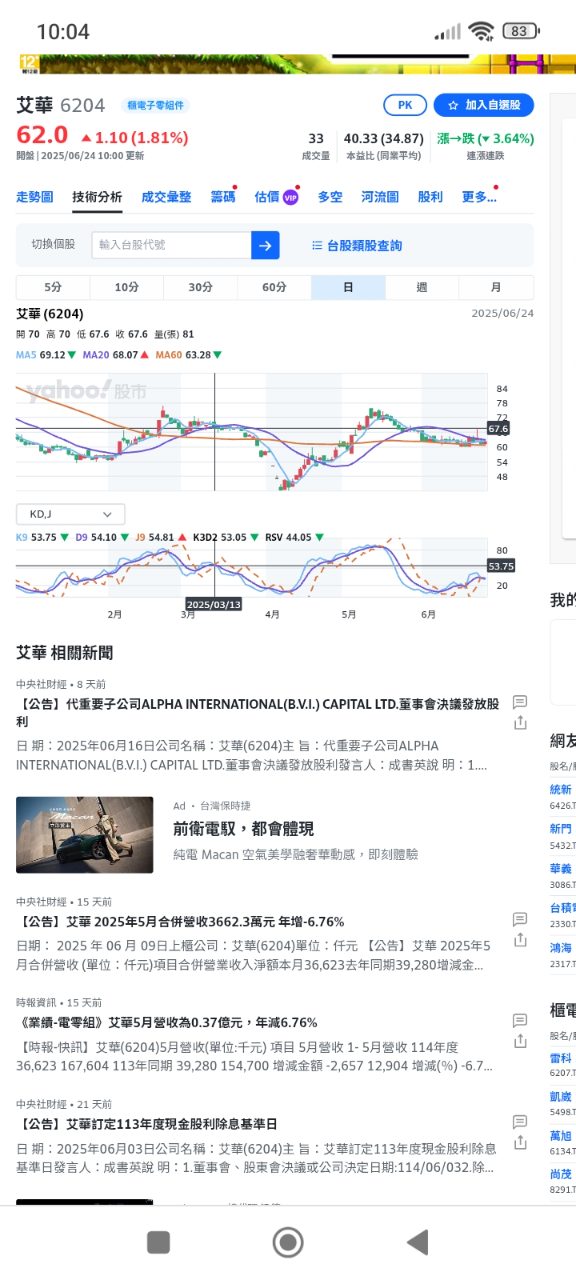Open the 艾華訂定113年度現金股利除息基準日 headline
This screenshot has height=1280, width=576.
[x=147, y=1125]
